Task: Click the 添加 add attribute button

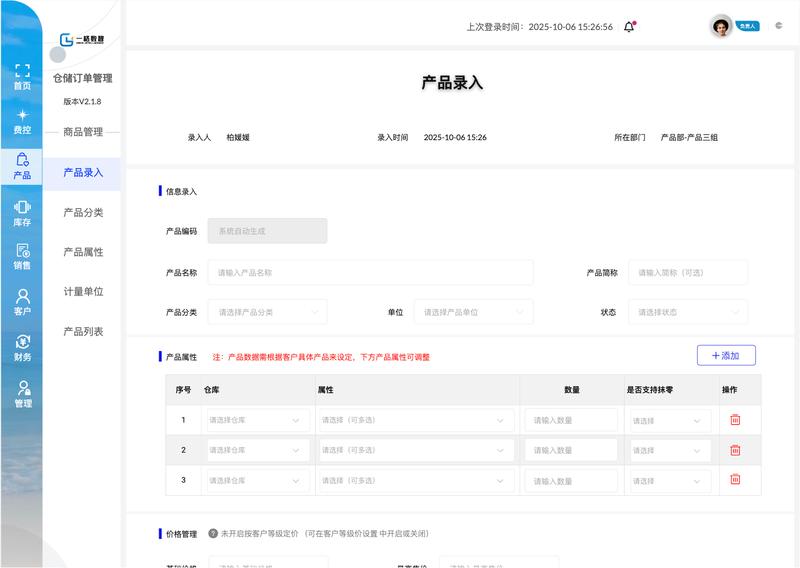Action: (x=726, y=356)
